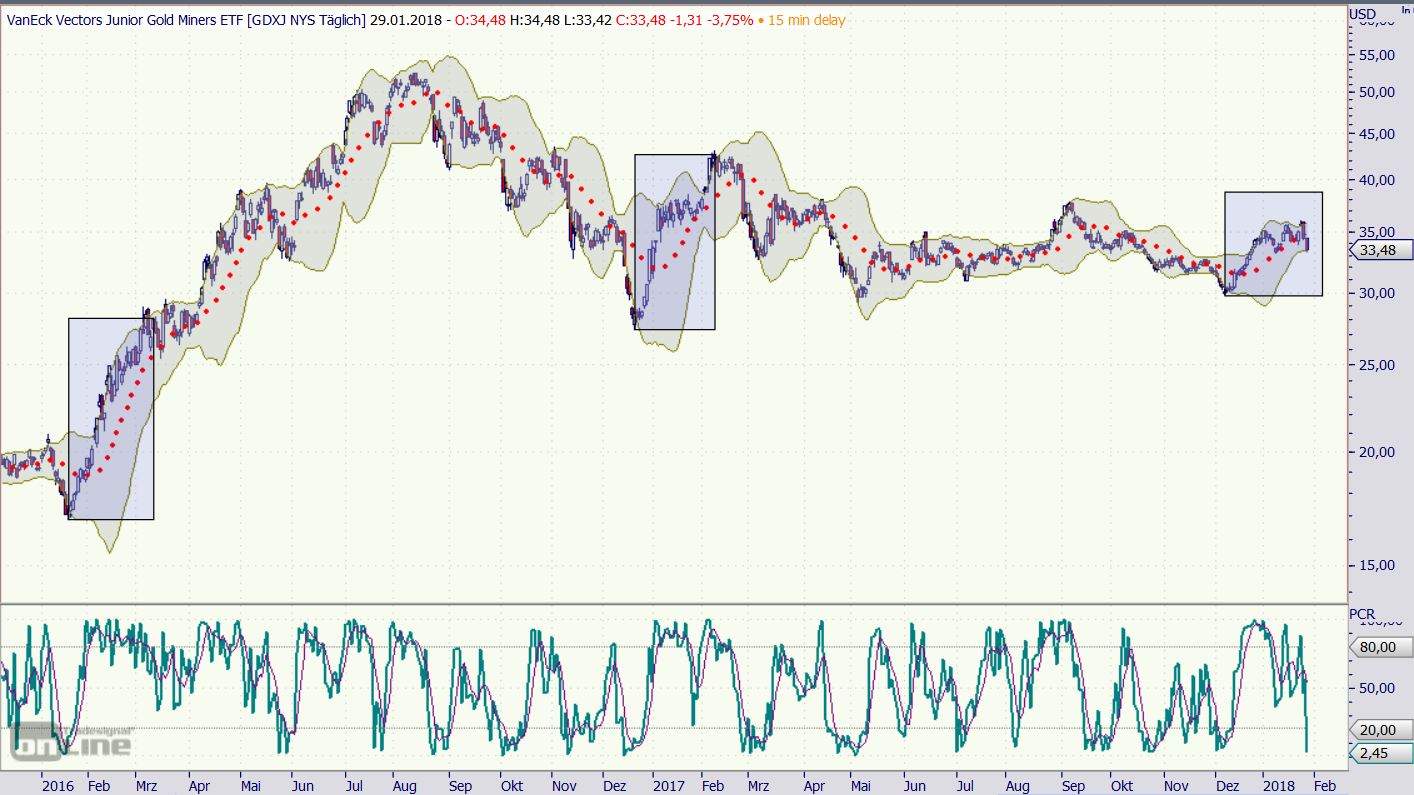Select the date 29.01.2018 in the header
Image resolution: width=1414 pixels, height=795 pixels.
405,20
